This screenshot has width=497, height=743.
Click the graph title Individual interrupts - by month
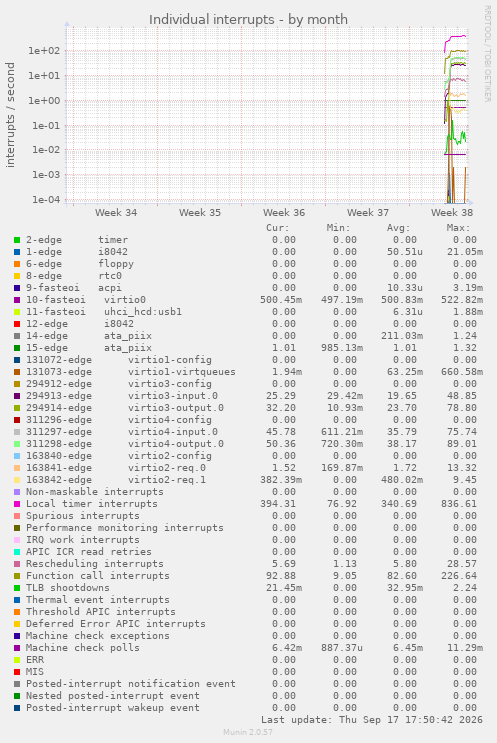[x=248, y=19]
